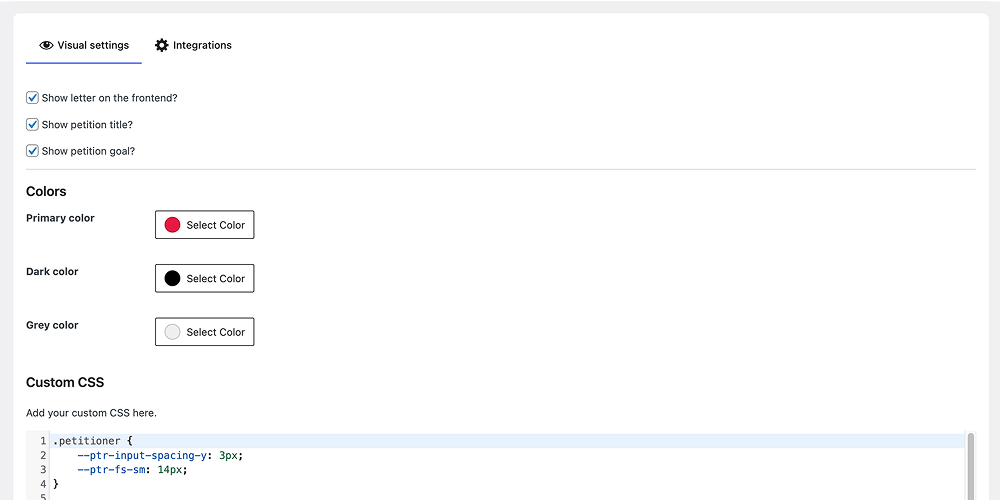Viewport: 1000px width, 500px height.
Task: Click the eye icon on Visual settings
Action: point(46,45)
